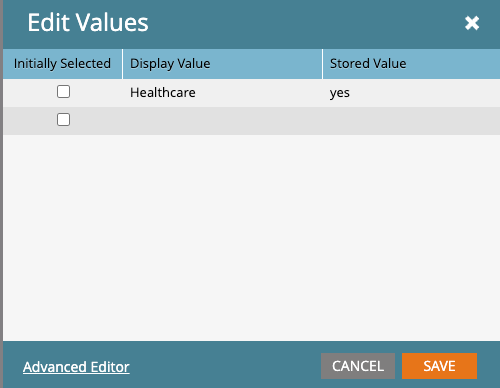This screenshot has height=388, width=500.
Task: Click the Edit Values dialog title
Action: pyautogui.click(x=88, y=23)
